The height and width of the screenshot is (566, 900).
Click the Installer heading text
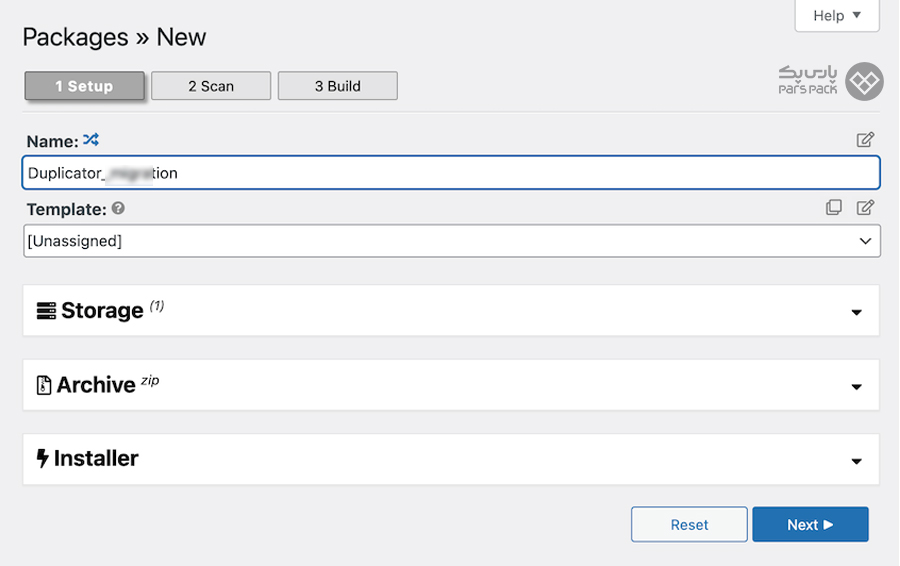point(96,459)
